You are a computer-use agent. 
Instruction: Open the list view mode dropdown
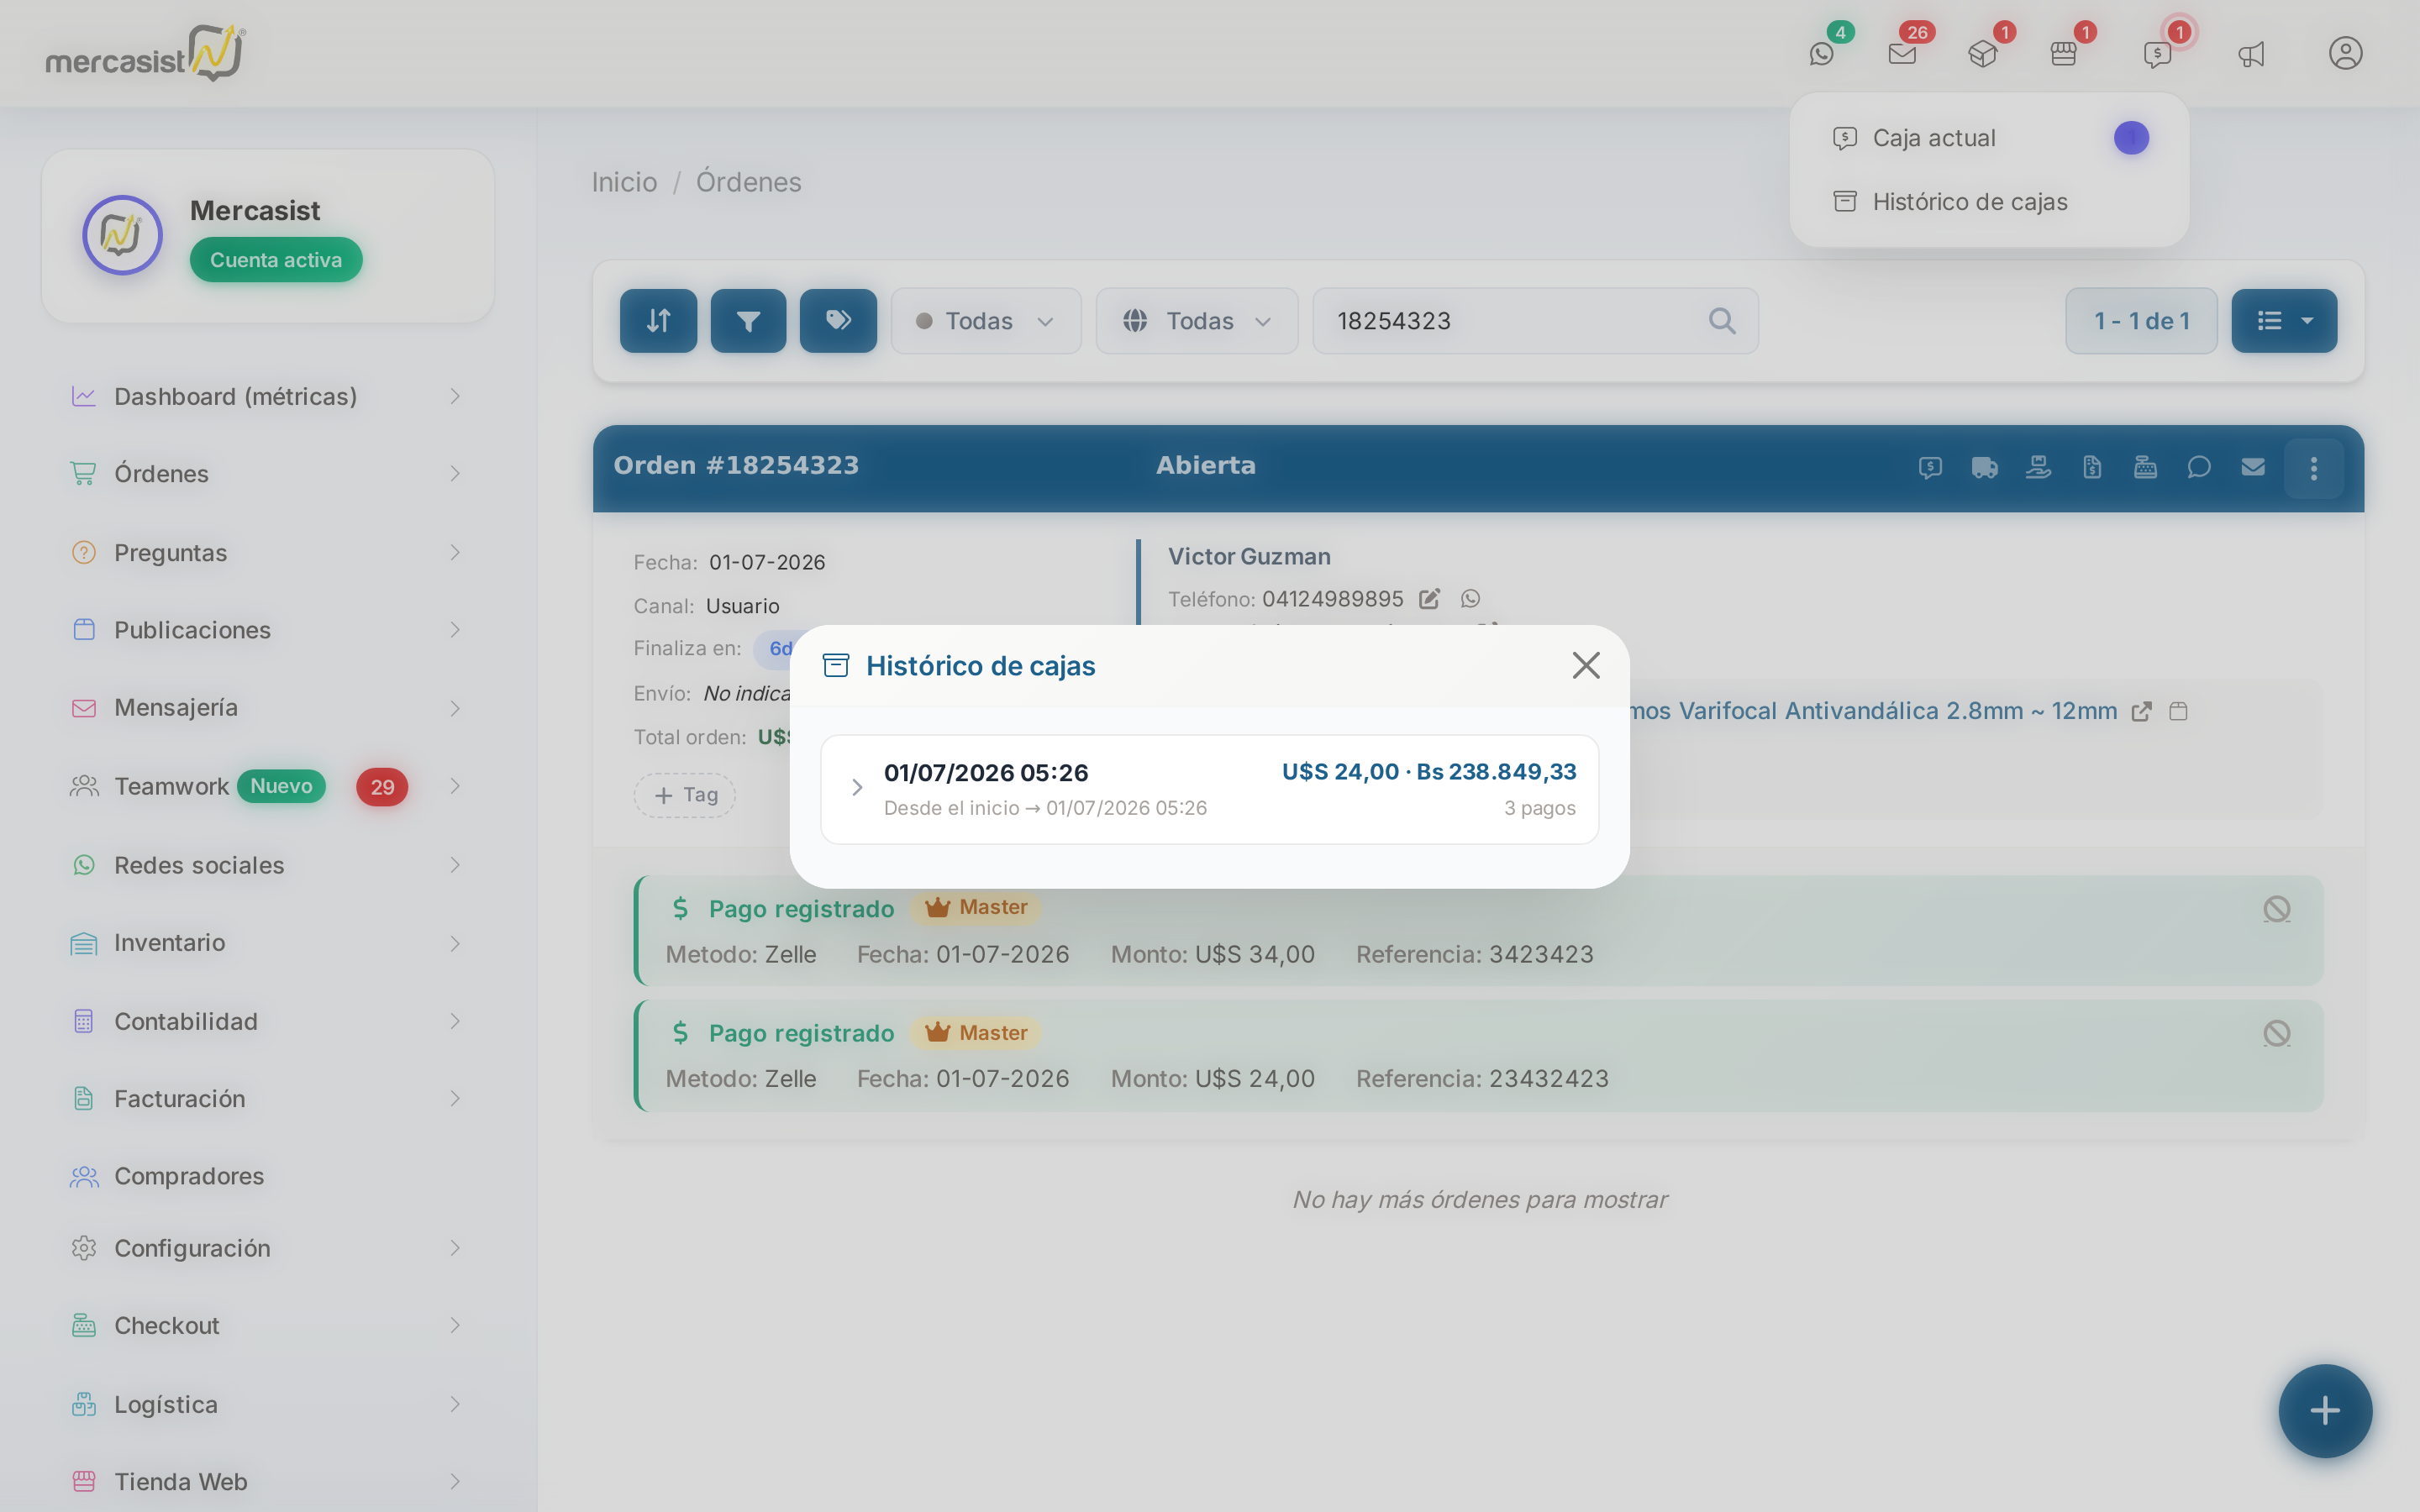coord(2284,321)
